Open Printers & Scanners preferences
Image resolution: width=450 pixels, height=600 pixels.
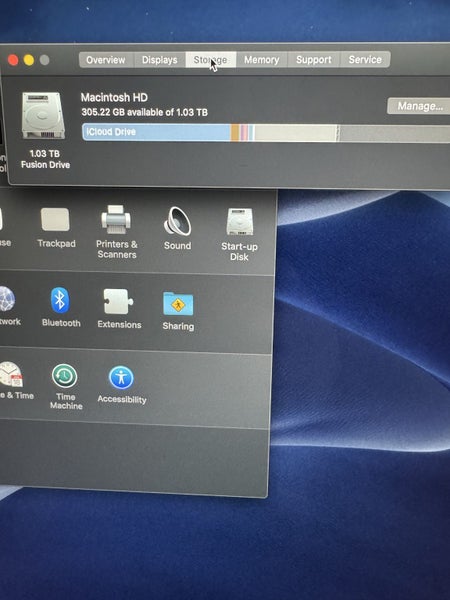116,232
